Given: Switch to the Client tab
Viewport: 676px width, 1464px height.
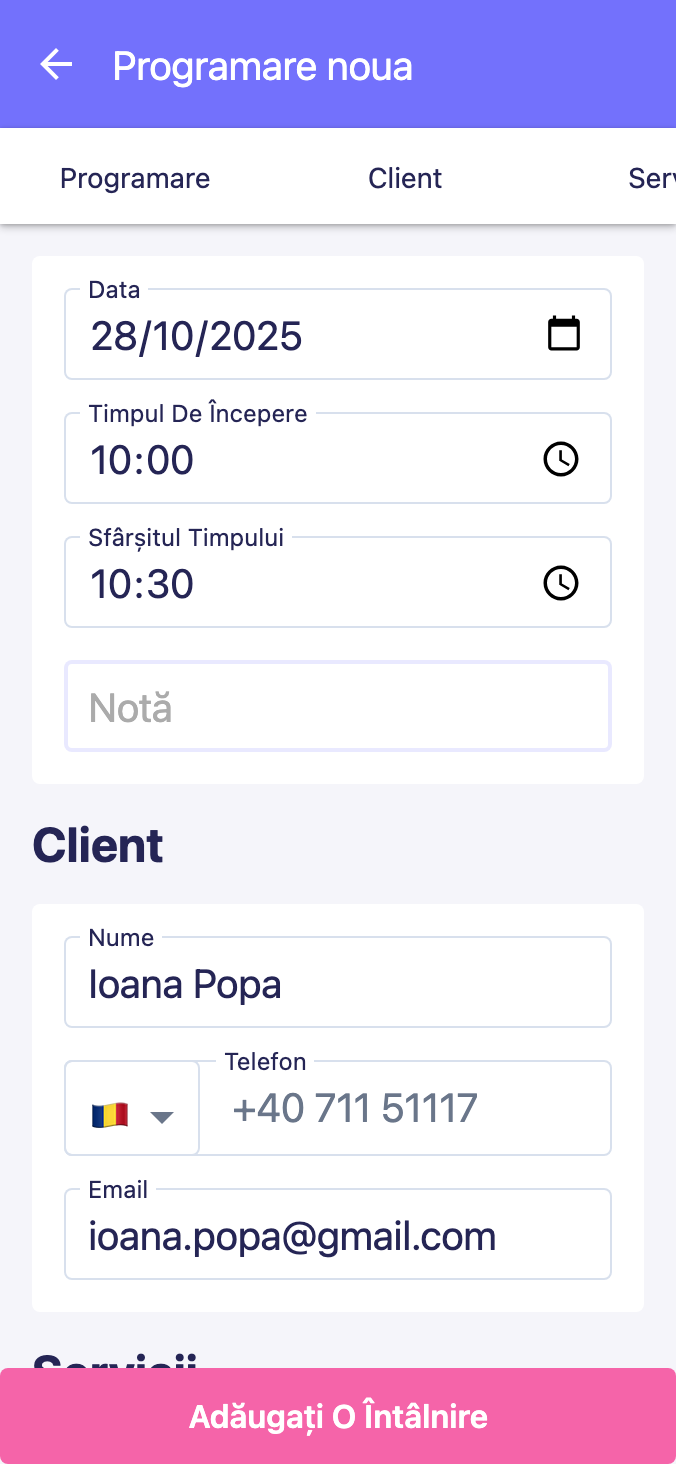Looking at the screenshot, I should 405,178.
